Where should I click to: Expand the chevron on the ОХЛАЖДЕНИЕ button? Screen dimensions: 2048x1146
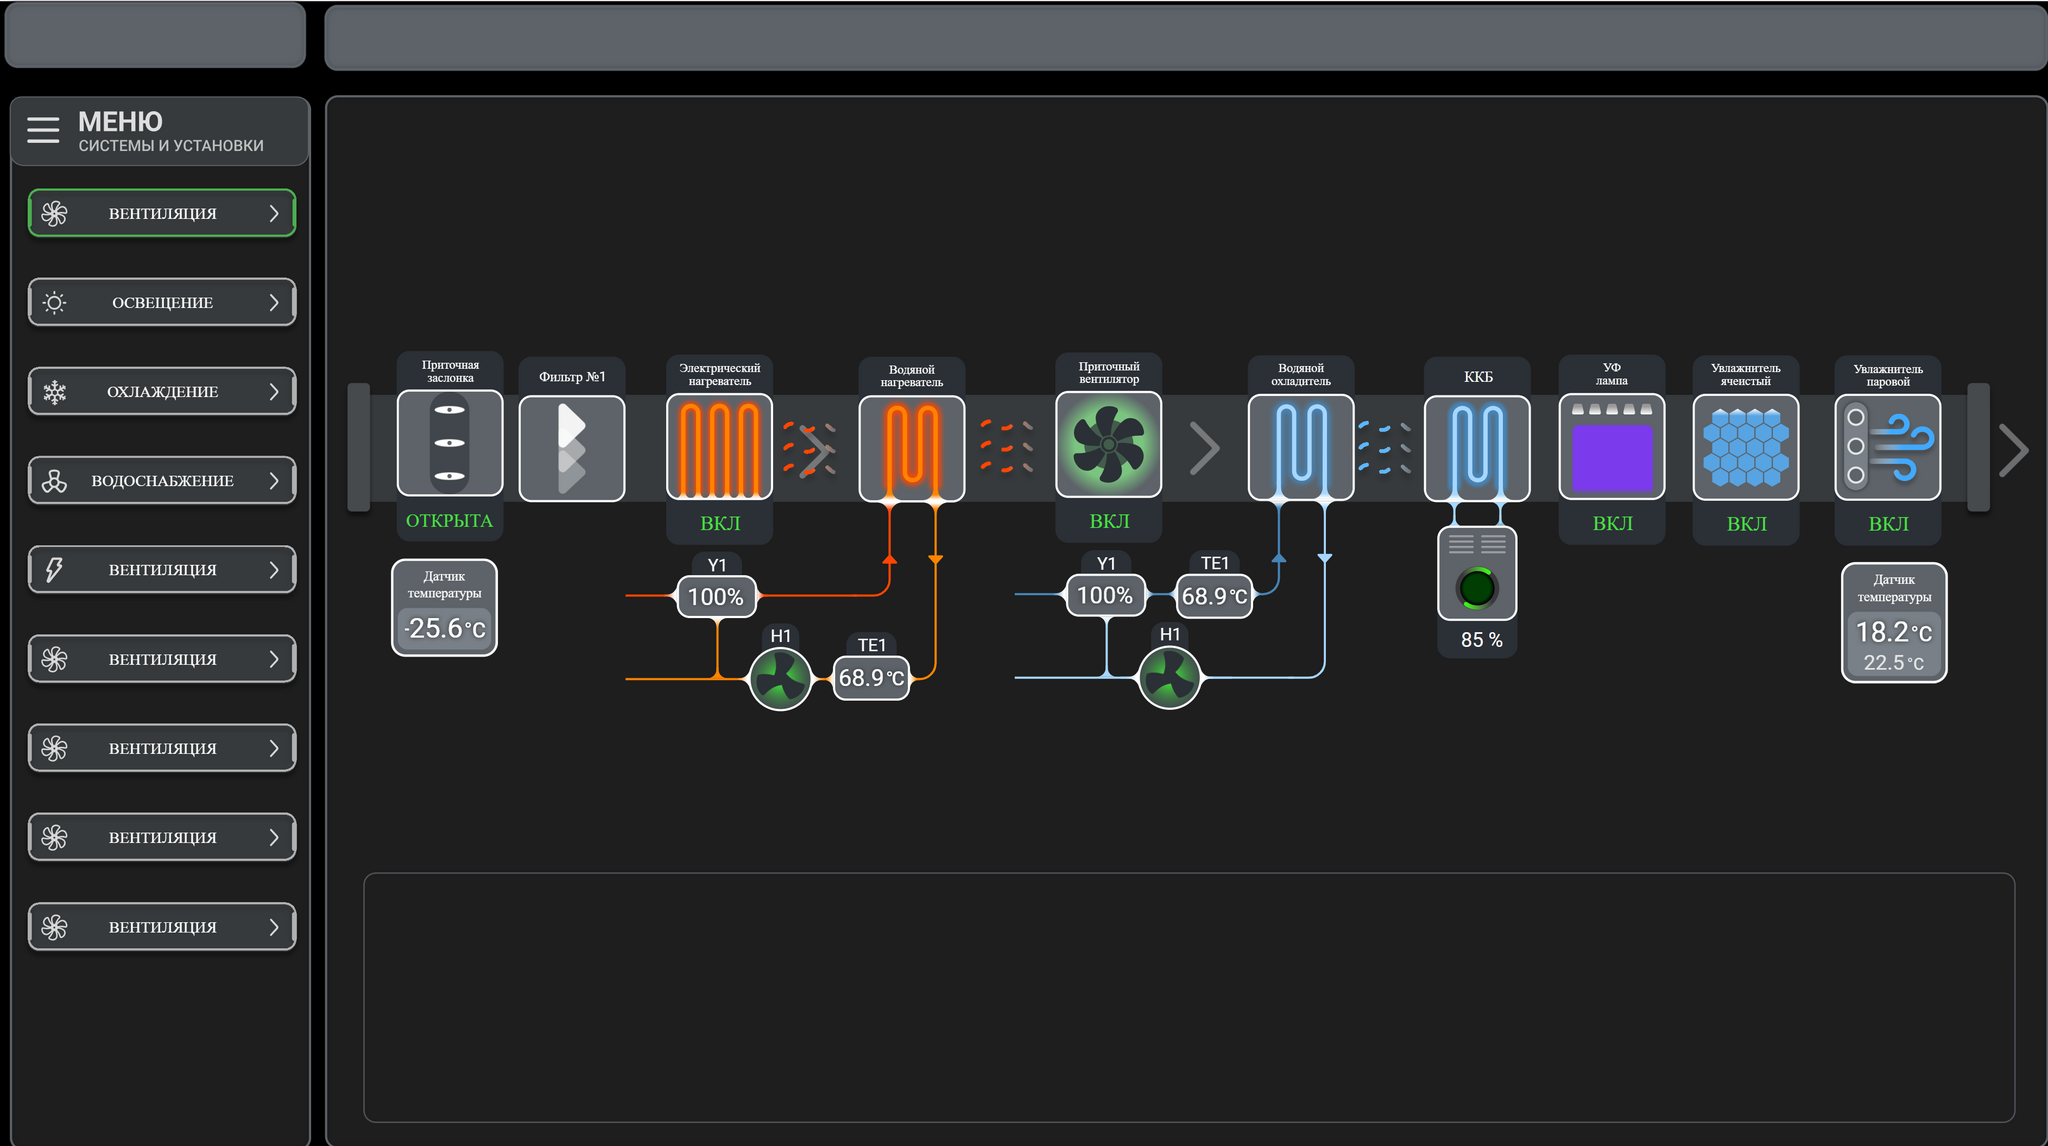click(274, 392)
